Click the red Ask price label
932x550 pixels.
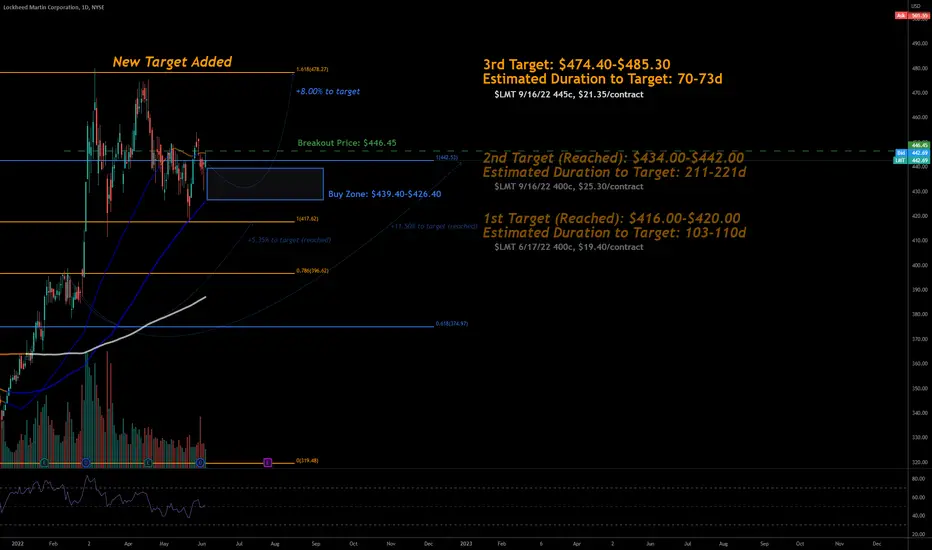[x=912, y=15]
